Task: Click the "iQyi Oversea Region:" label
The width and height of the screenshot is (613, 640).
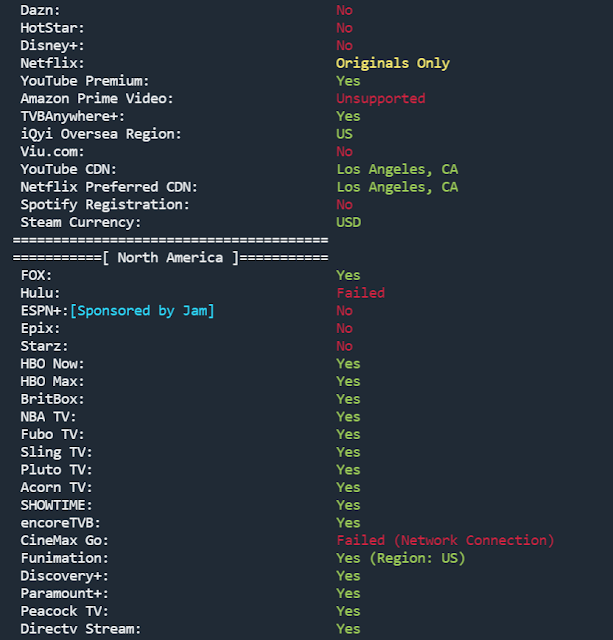Action: [101, 134]
